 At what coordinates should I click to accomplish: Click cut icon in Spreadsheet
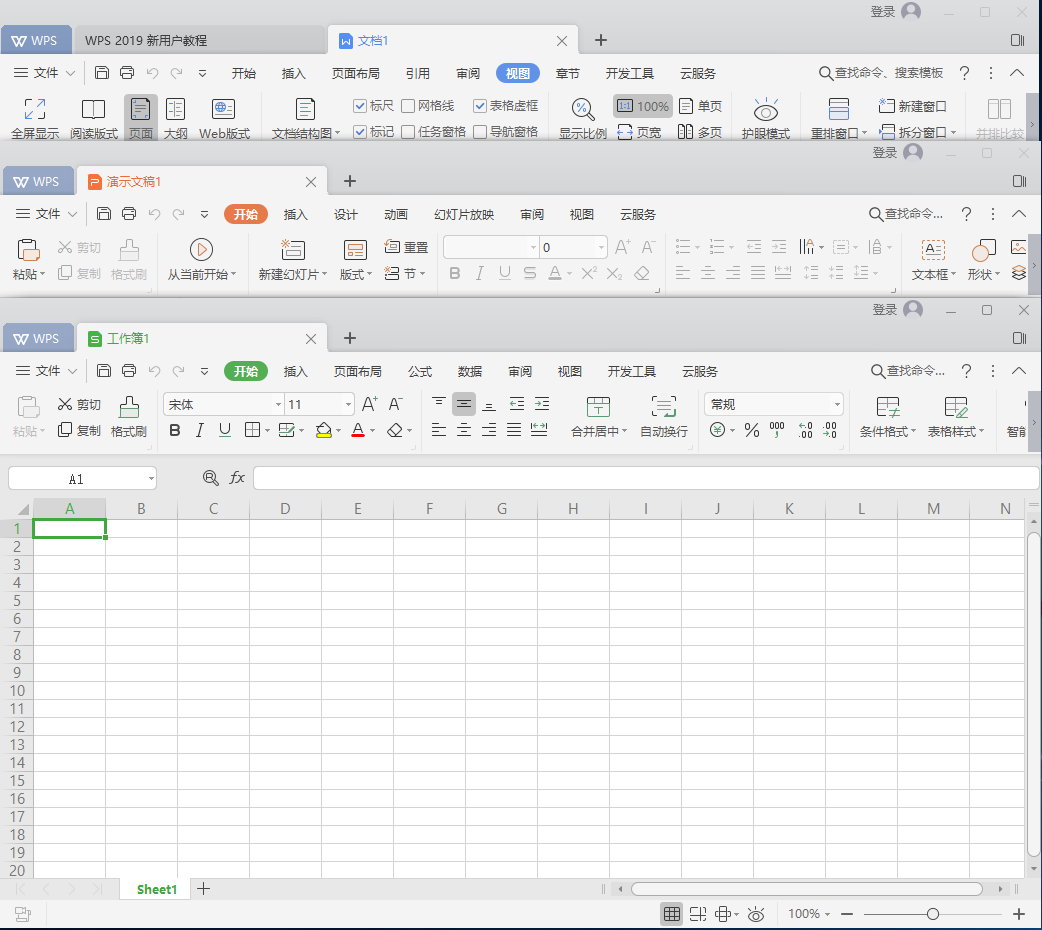pyautogui.click(x=64, y=404)
